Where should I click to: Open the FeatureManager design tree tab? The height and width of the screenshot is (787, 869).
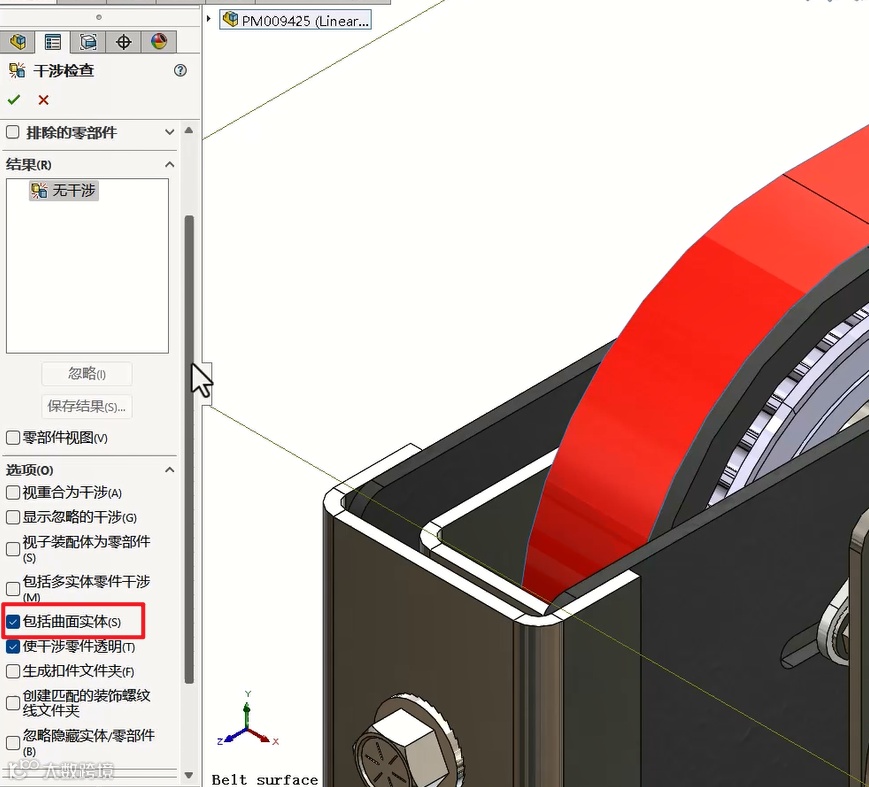(18, 42)
